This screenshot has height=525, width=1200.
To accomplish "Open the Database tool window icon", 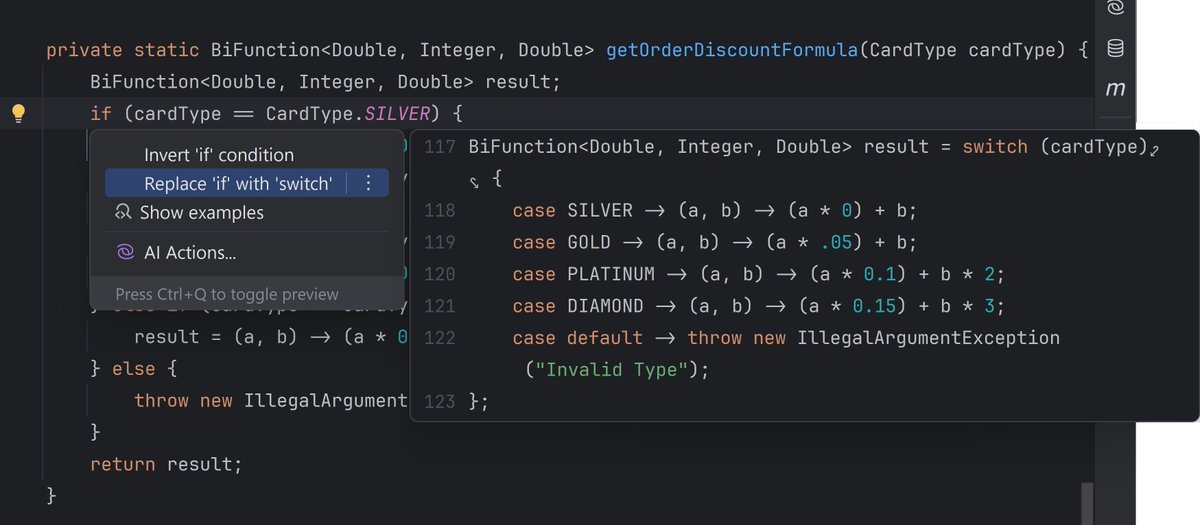I will (1115, 49).
